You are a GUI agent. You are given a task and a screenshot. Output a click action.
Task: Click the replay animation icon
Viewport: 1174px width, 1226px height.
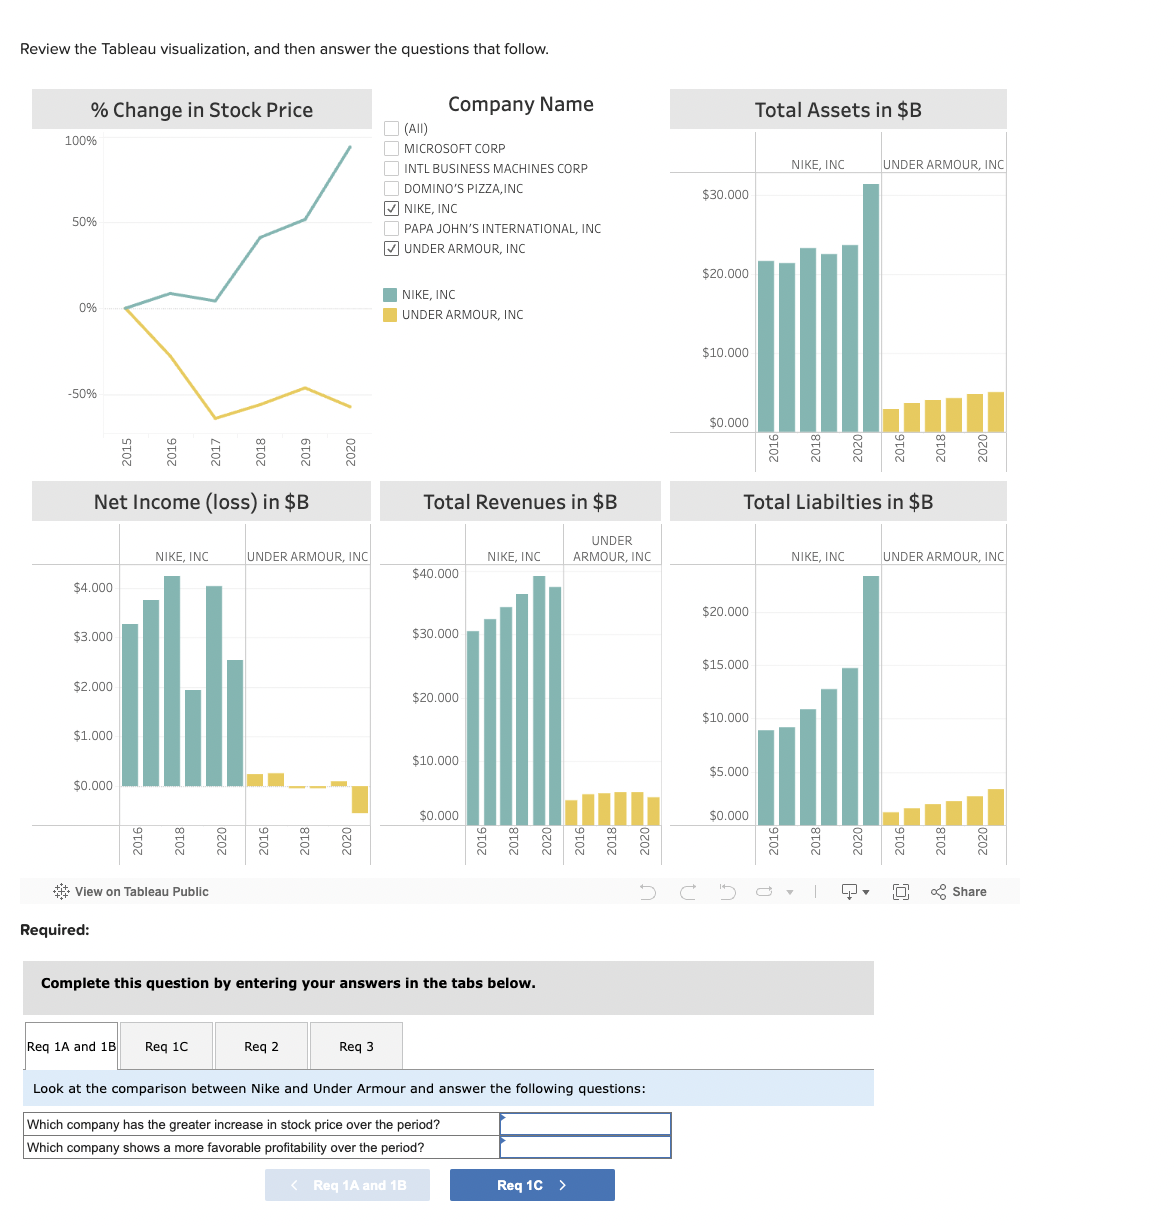click(764, 891)
